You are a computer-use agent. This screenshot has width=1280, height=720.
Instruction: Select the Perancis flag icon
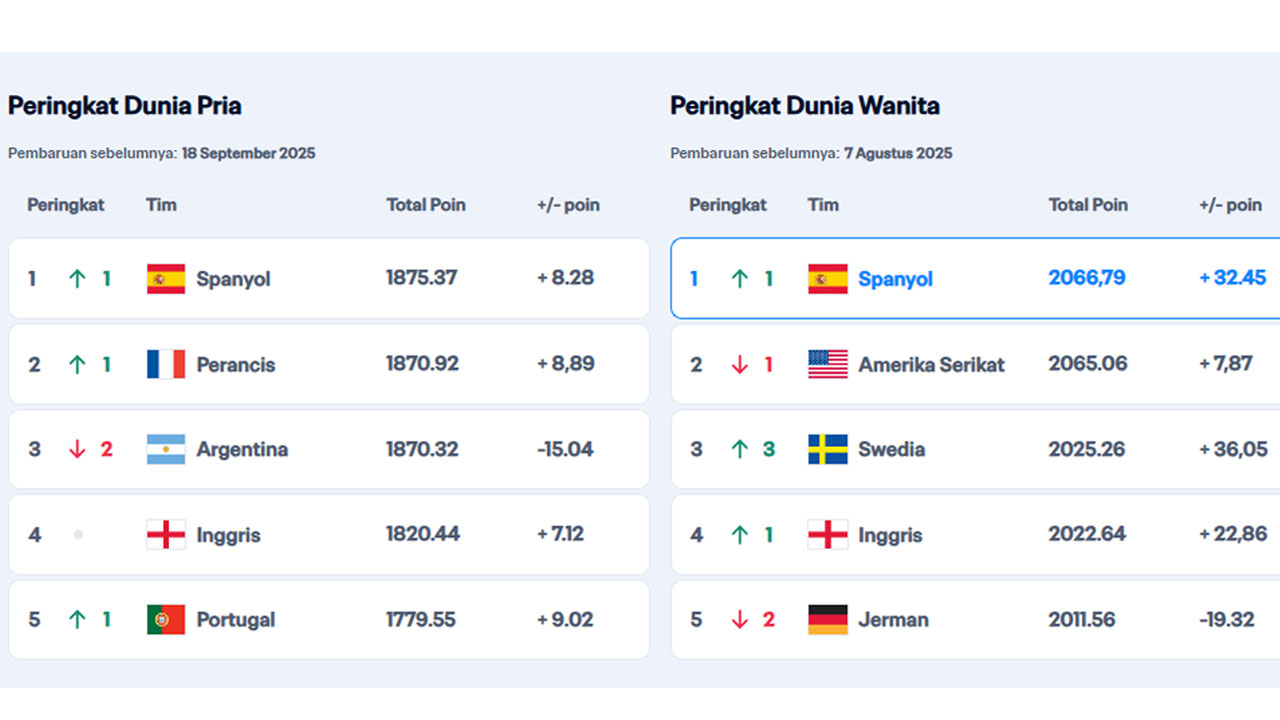point(165,364)
